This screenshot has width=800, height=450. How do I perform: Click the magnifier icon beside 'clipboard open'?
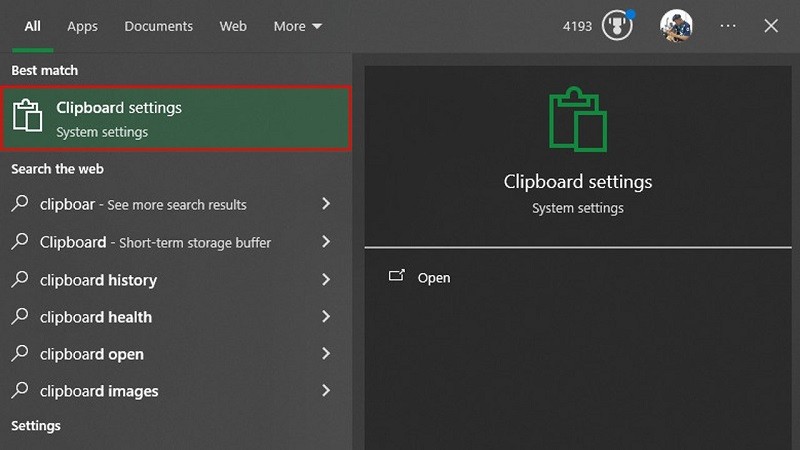pos(20,354)
